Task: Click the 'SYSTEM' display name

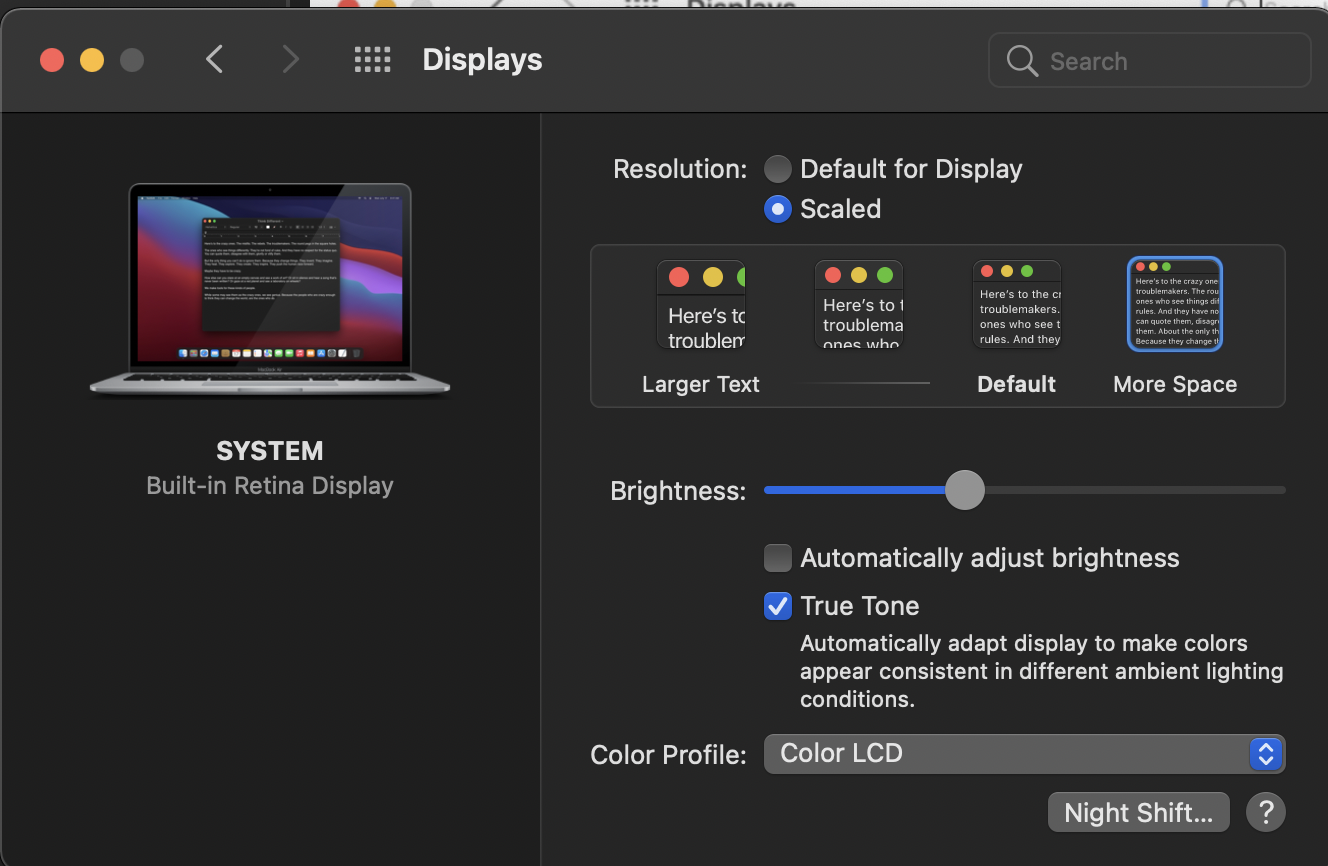Action: pos(270,451)
